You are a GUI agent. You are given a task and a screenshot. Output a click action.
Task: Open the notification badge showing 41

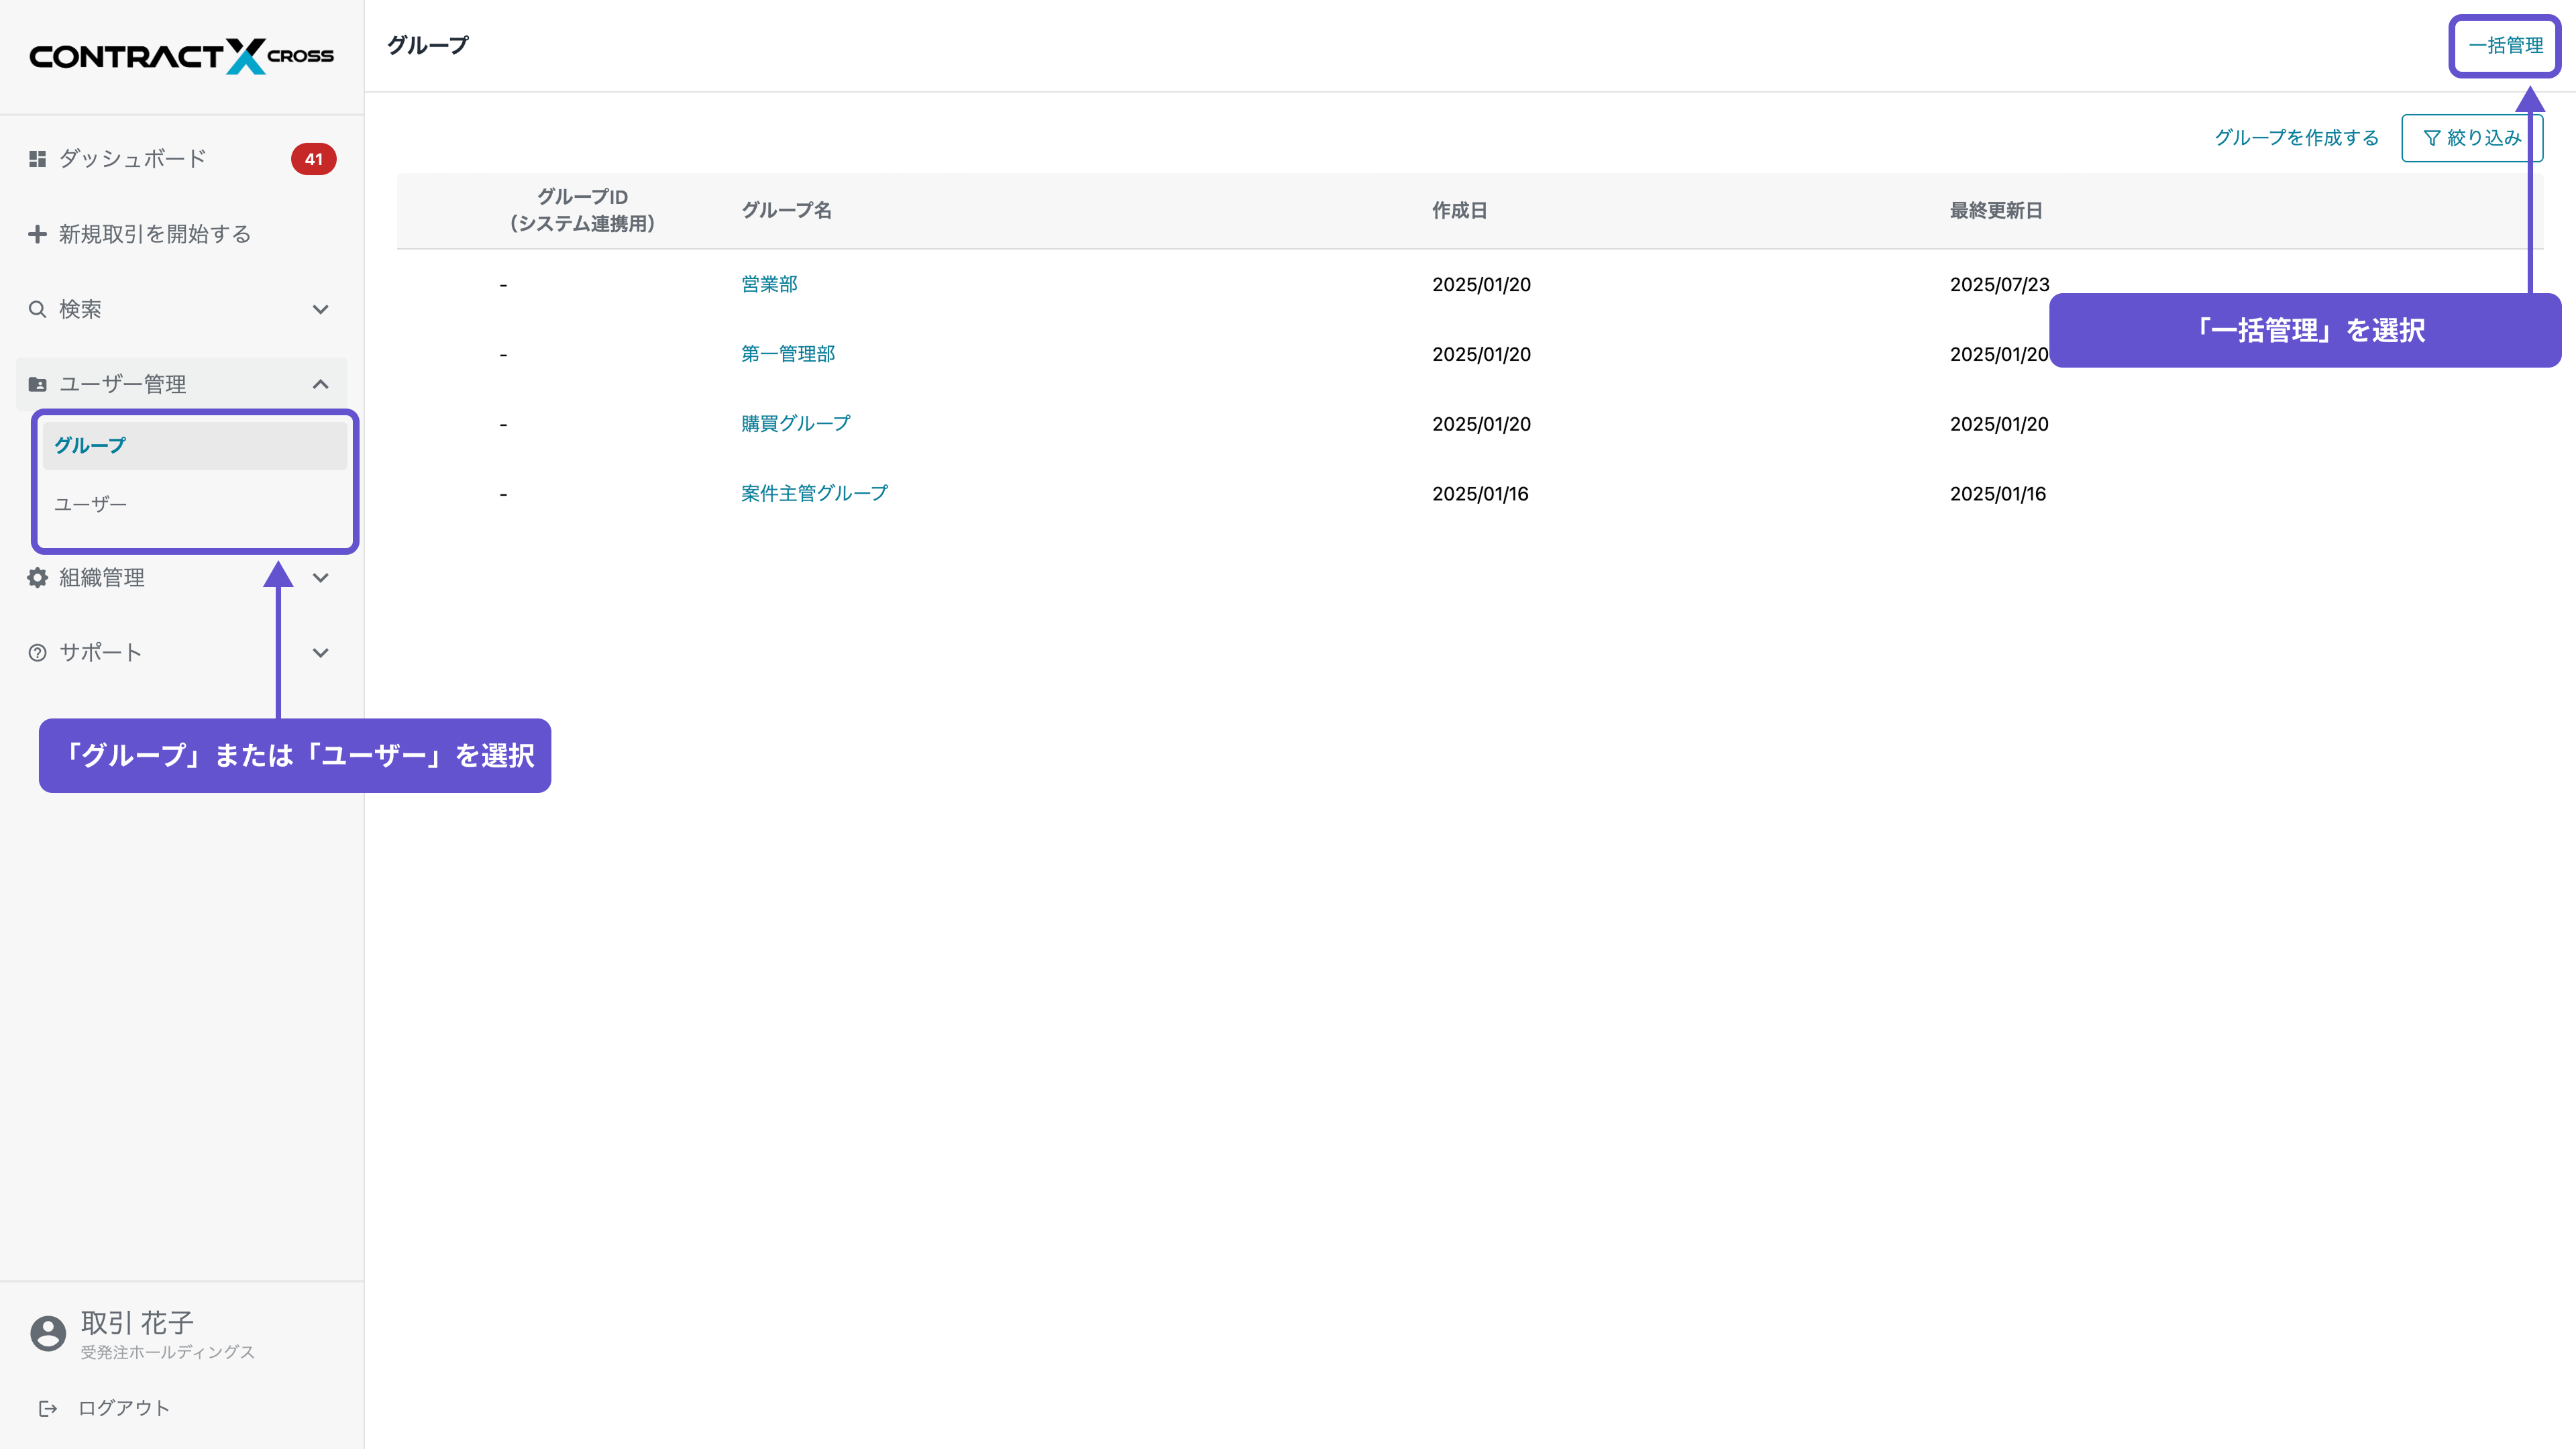click(313, 159)
